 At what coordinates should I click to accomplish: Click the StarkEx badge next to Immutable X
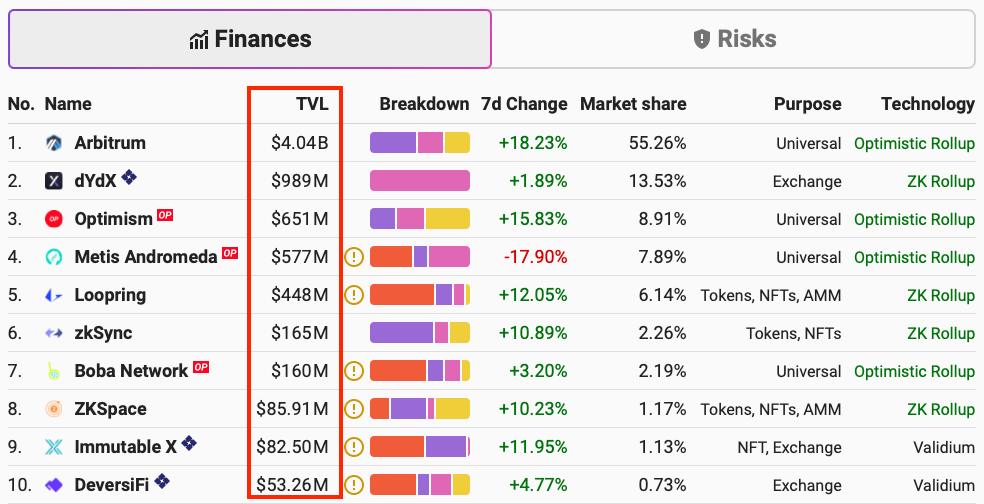click(x=189, y=444)
